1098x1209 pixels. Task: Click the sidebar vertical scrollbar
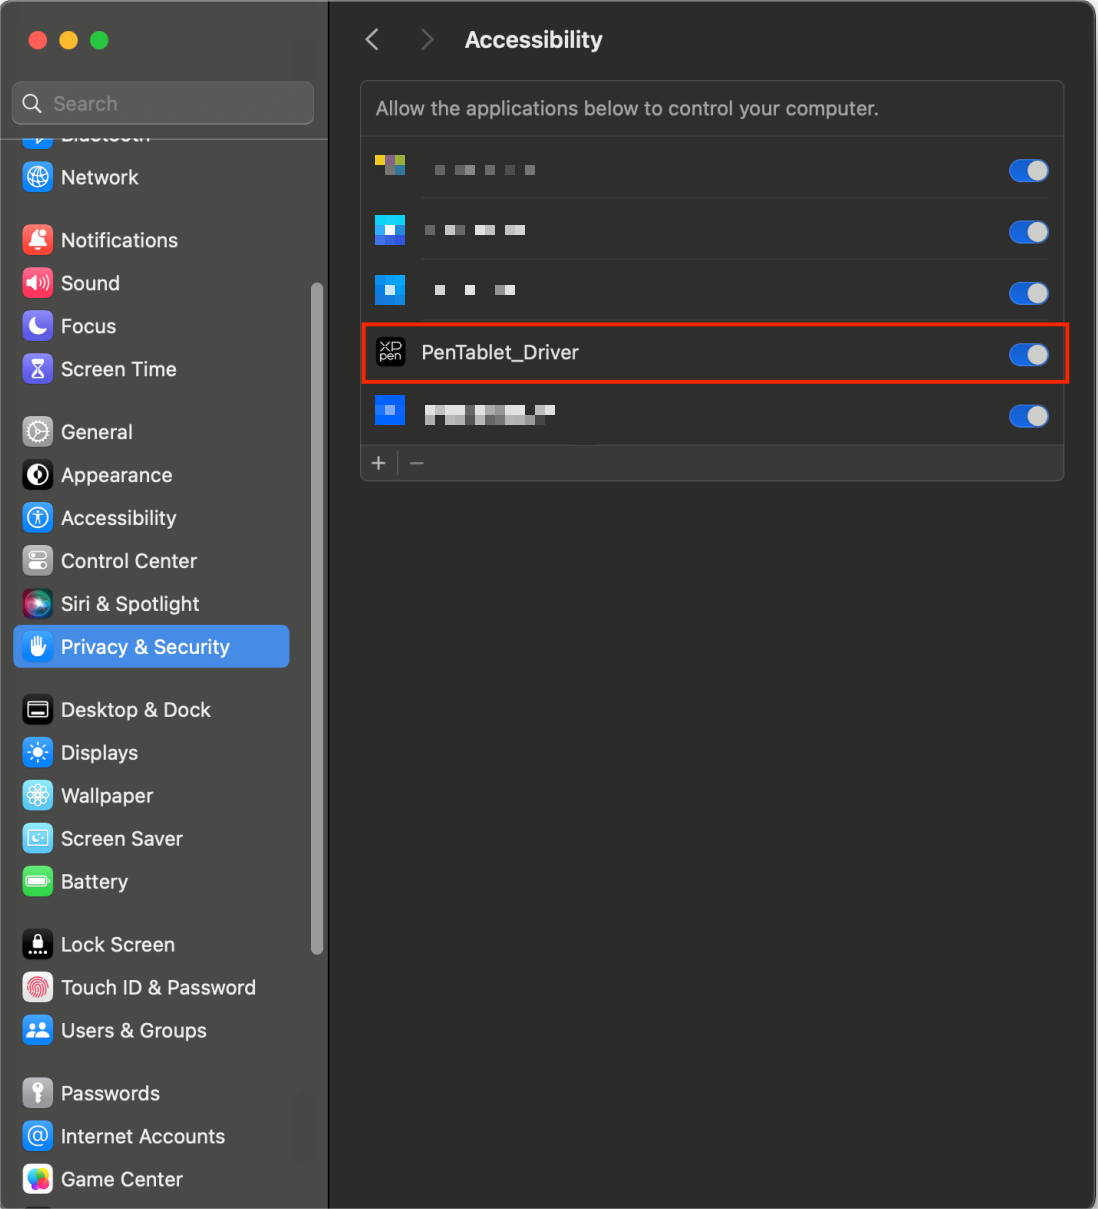[x=317, y=618]
